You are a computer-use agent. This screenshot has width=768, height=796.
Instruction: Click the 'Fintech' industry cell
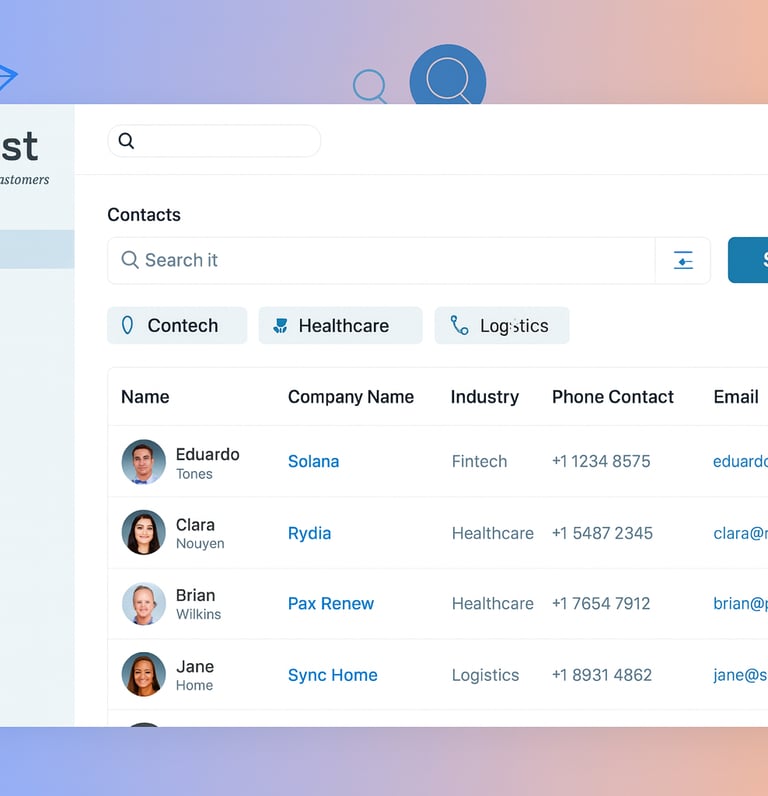pyautogui.click(x=479, y=461)
